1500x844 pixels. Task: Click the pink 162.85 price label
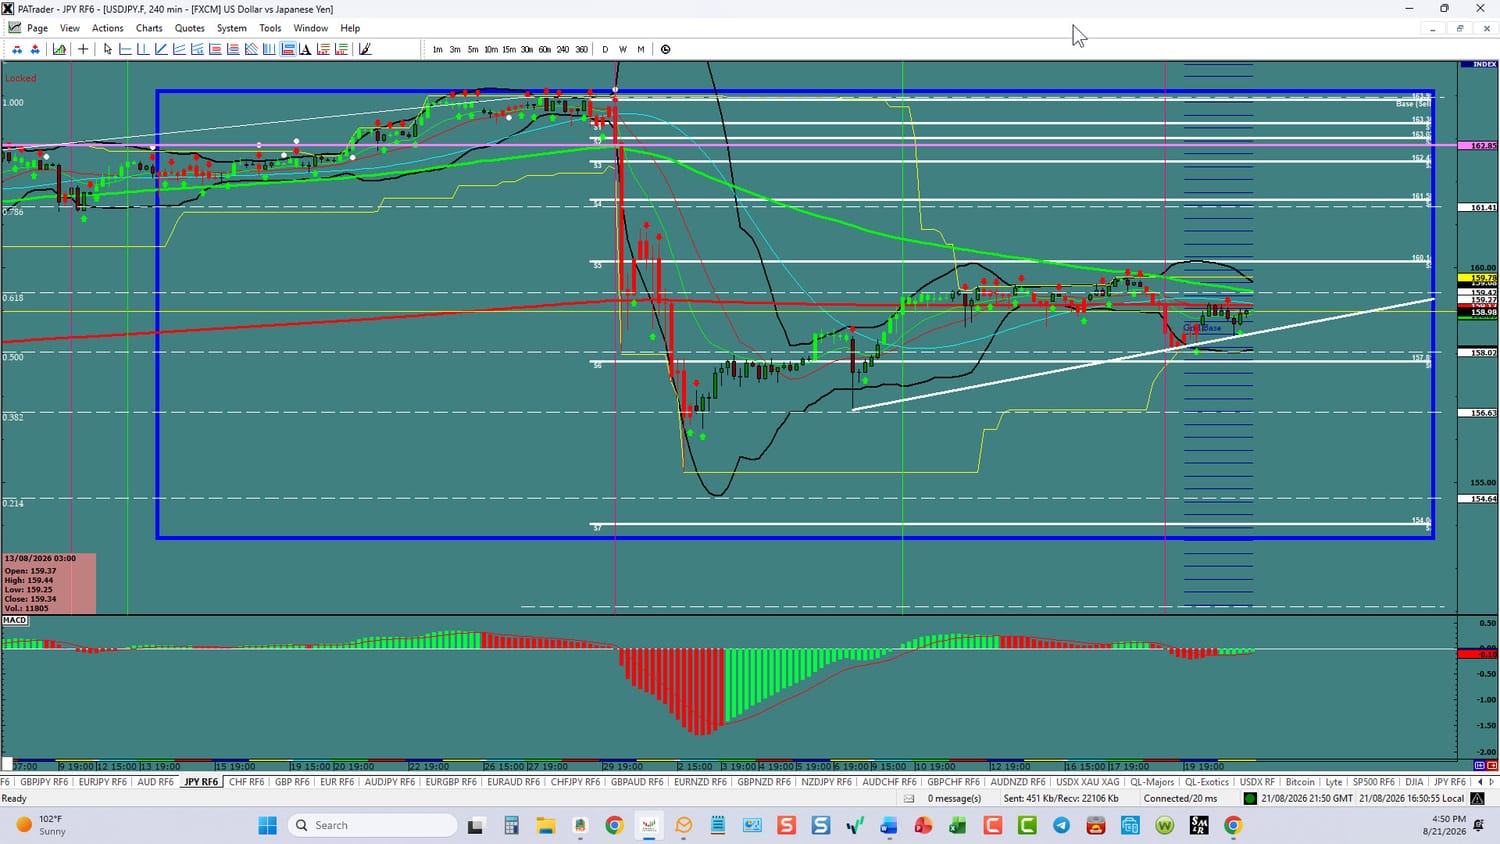[1478, 146]
